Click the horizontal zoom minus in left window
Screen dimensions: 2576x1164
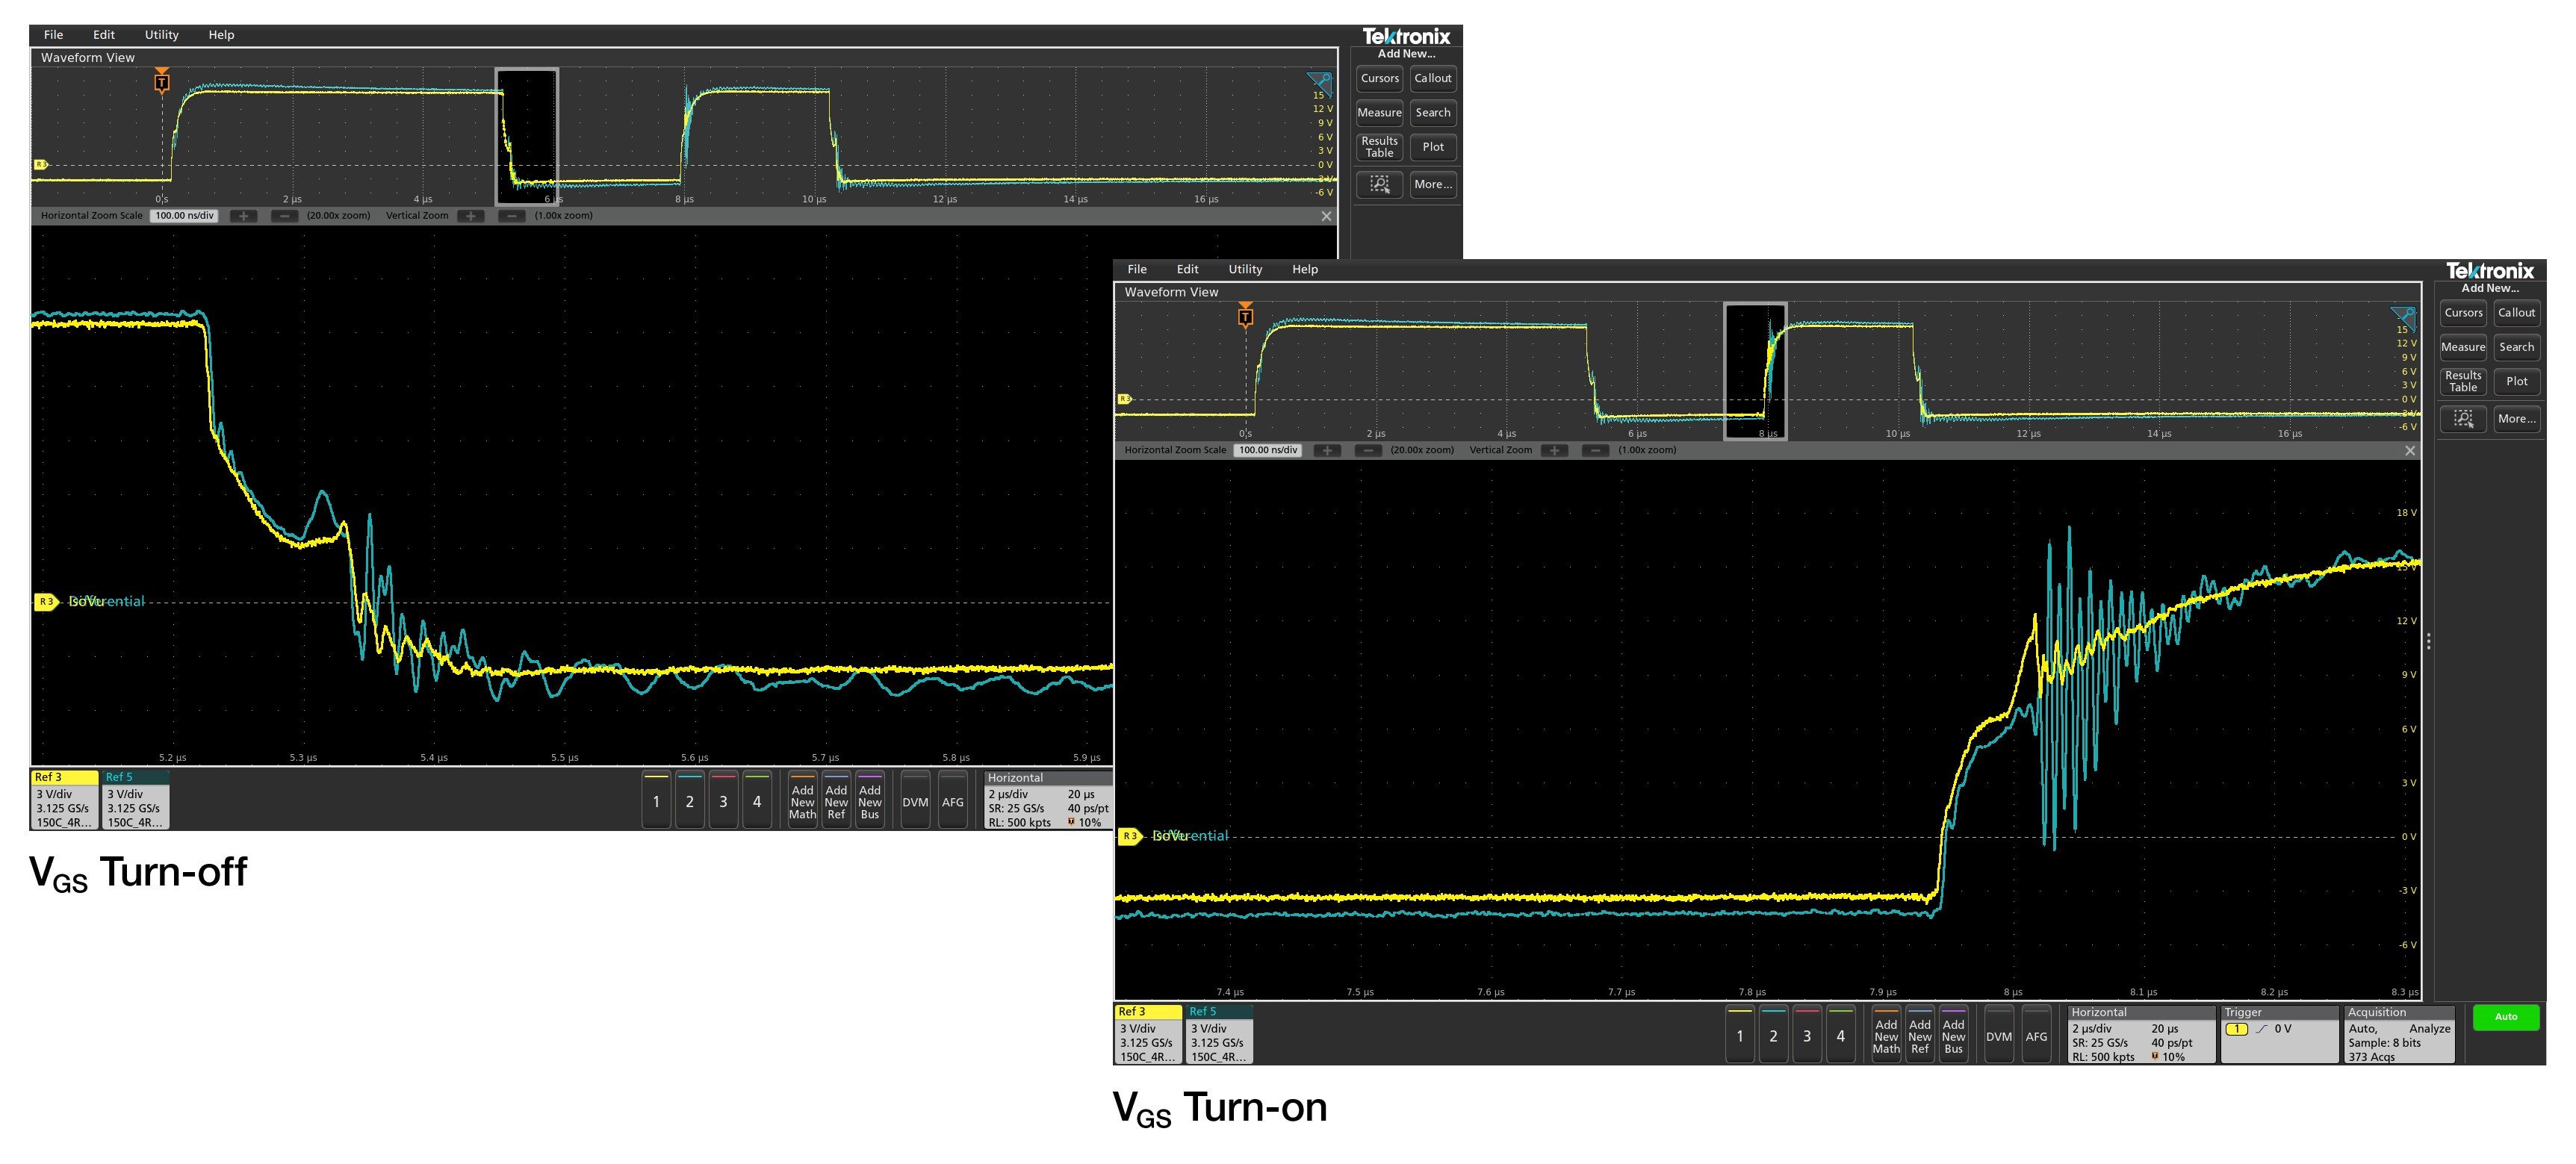coord(284,216)
